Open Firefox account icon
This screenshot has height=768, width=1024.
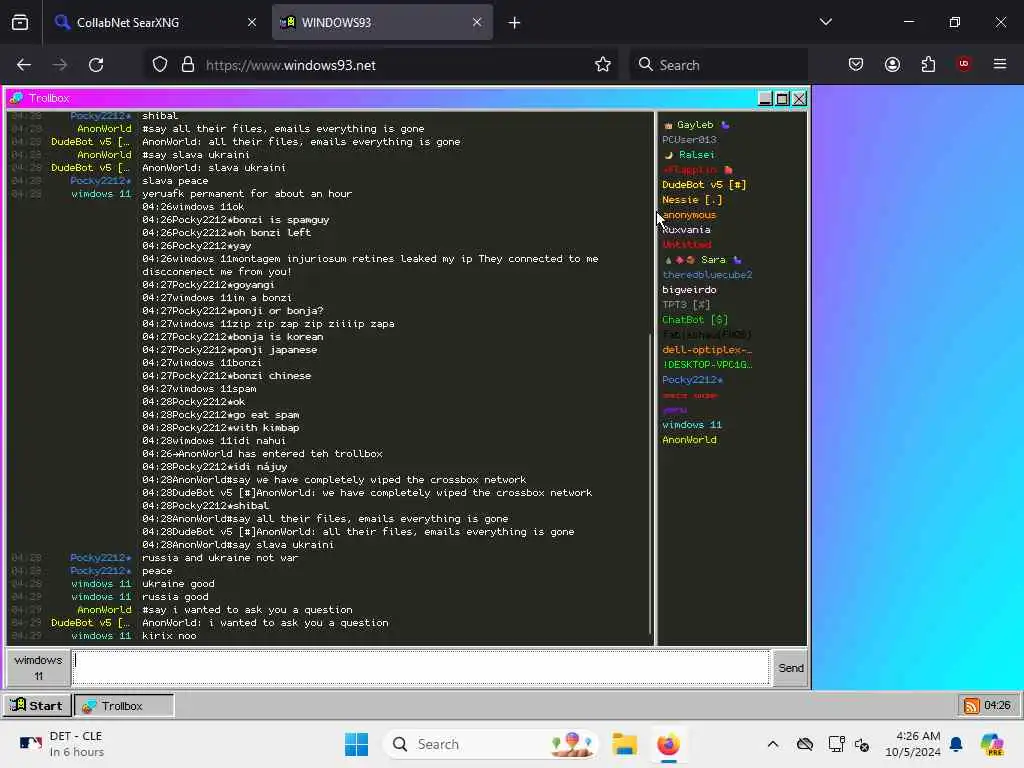[x=892, y=64]
